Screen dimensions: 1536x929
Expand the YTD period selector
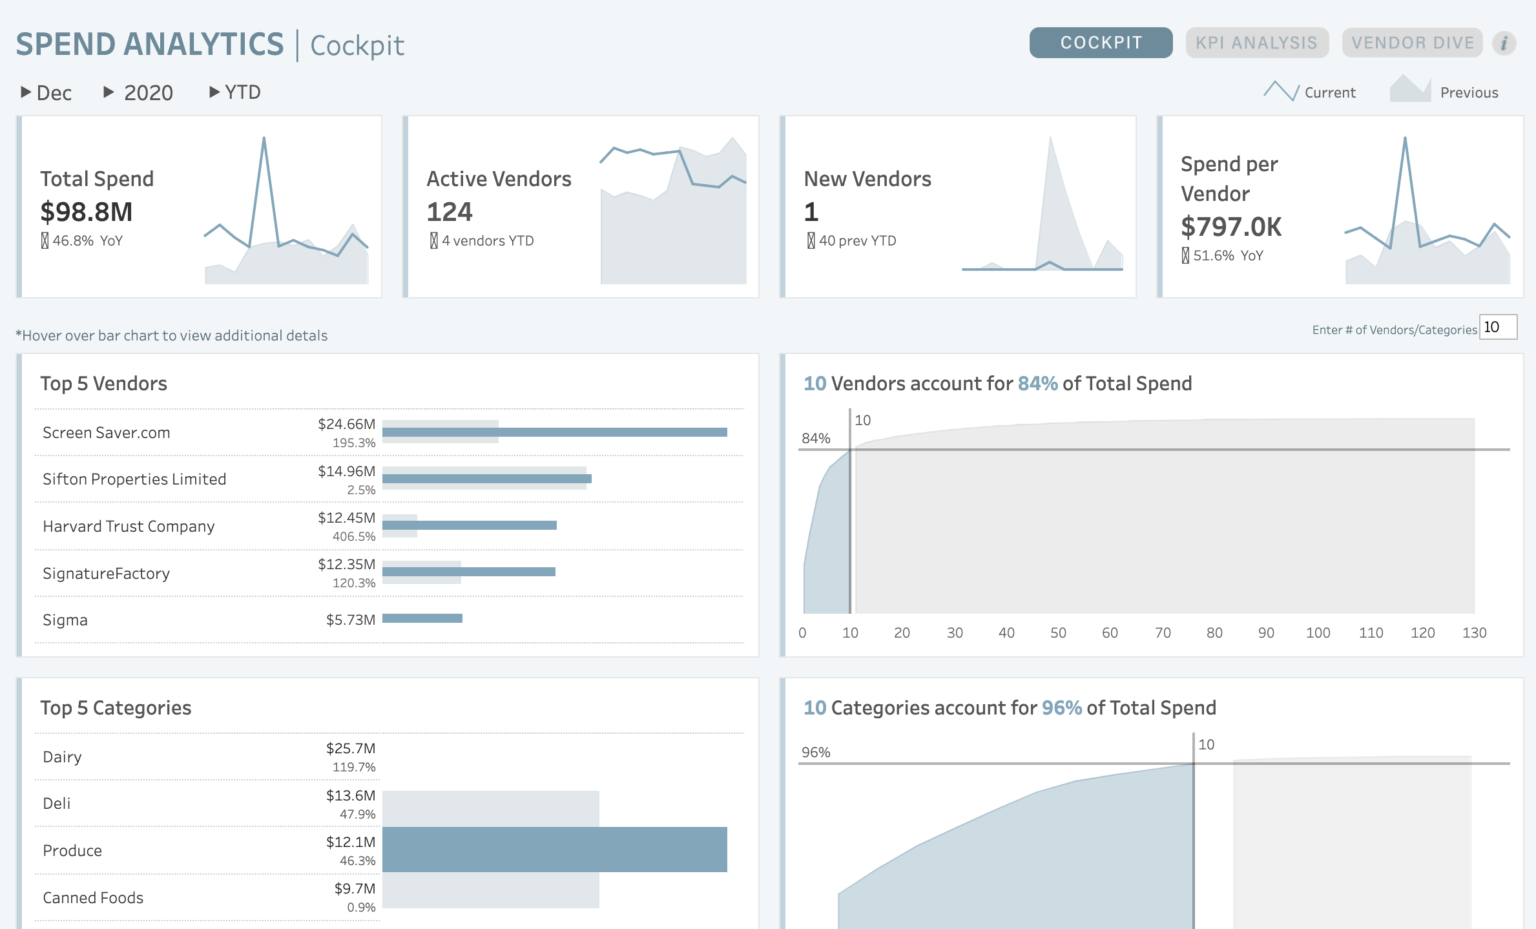click(234, 92)
